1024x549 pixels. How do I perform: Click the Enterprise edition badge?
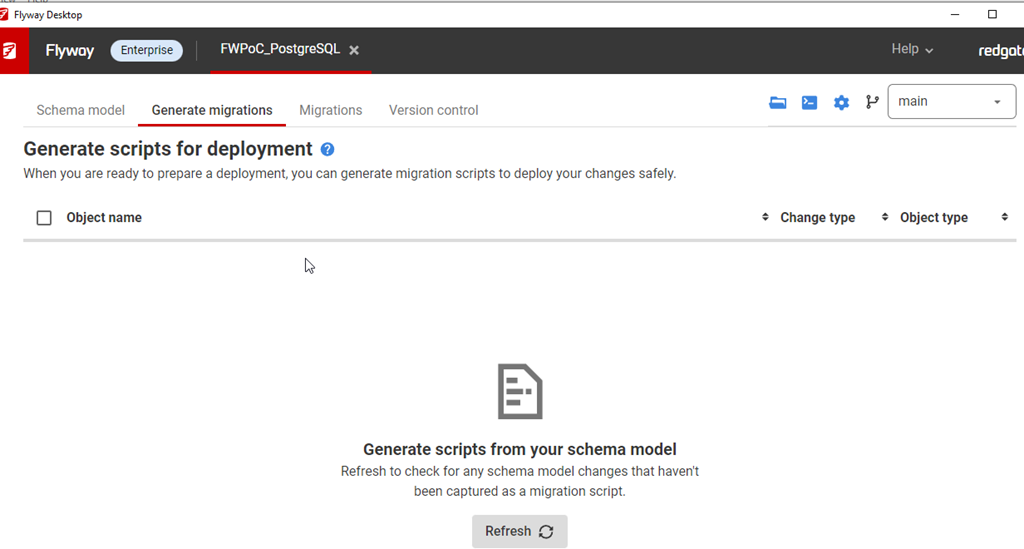[x=146, y=50]
